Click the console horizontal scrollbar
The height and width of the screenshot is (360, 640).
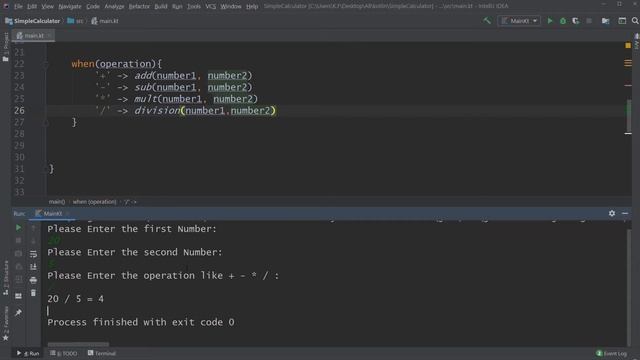click(78, 344)
